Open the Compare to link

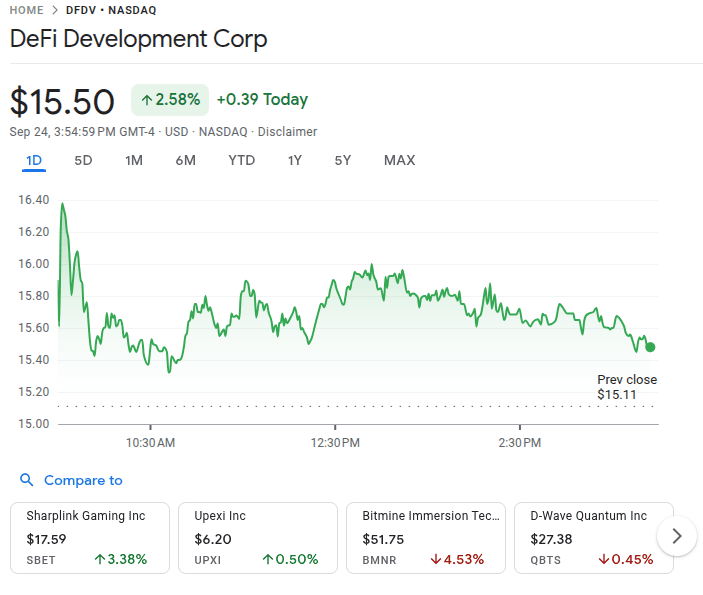83,480
